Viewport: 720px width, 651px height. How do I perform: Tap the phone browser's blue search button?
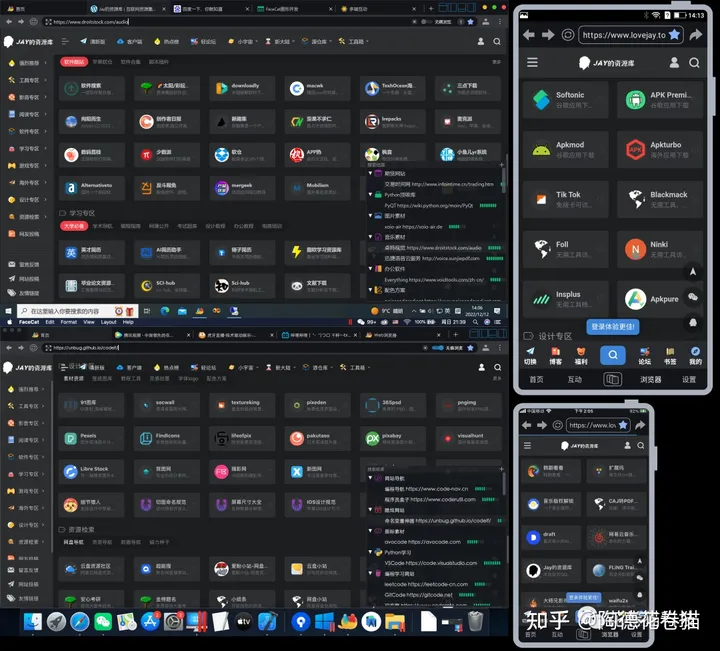(x=612, y=355)
